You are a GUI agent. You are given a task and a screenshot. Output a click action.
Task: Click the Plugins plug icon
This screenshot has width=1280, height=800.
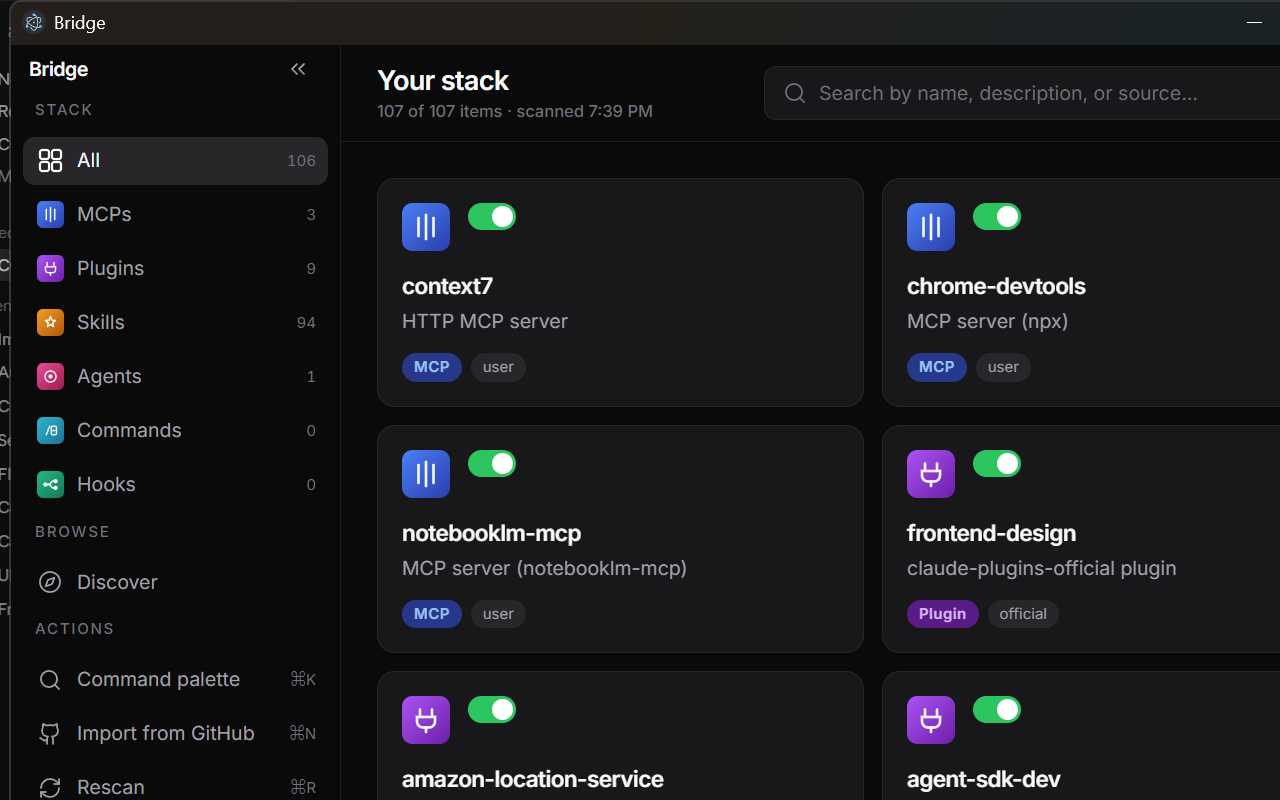click(50, 268)
